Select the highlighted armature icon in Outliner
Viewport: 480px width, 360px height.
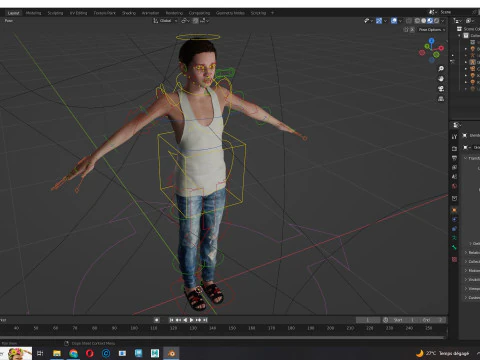(x=472, y=62)
